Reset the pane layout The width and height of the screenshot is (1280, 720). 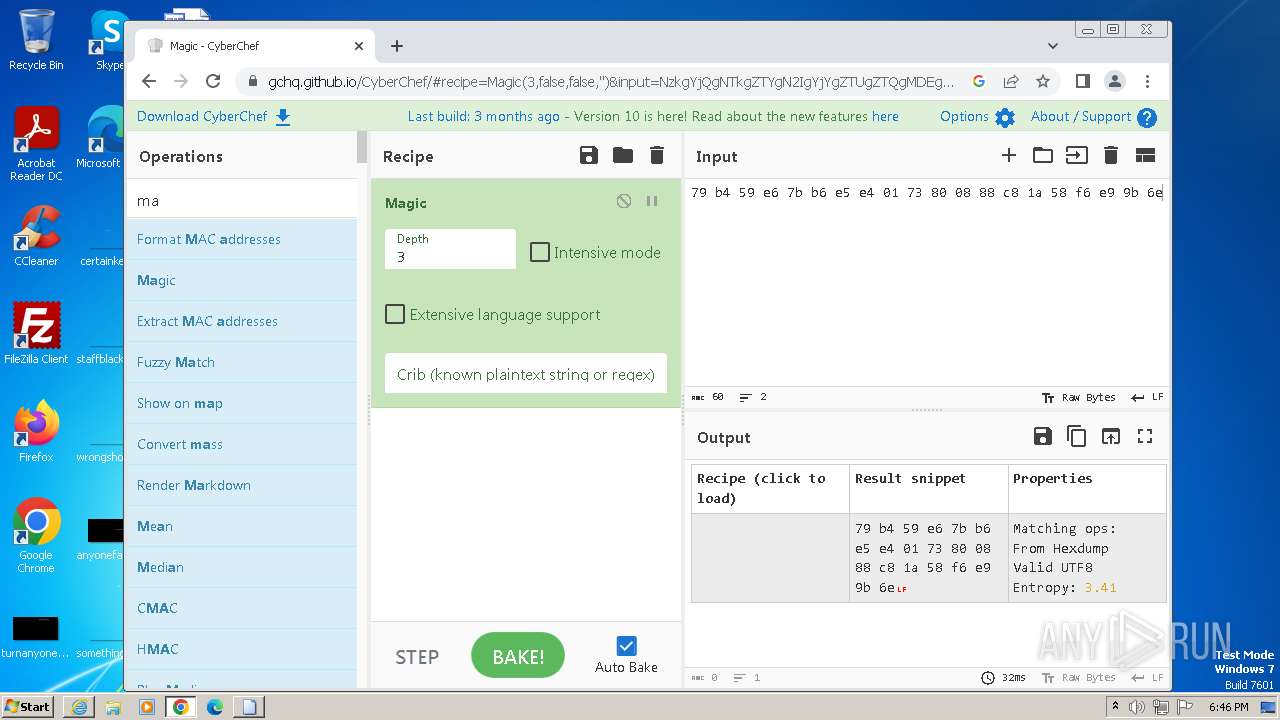[x=1145, y=155]
